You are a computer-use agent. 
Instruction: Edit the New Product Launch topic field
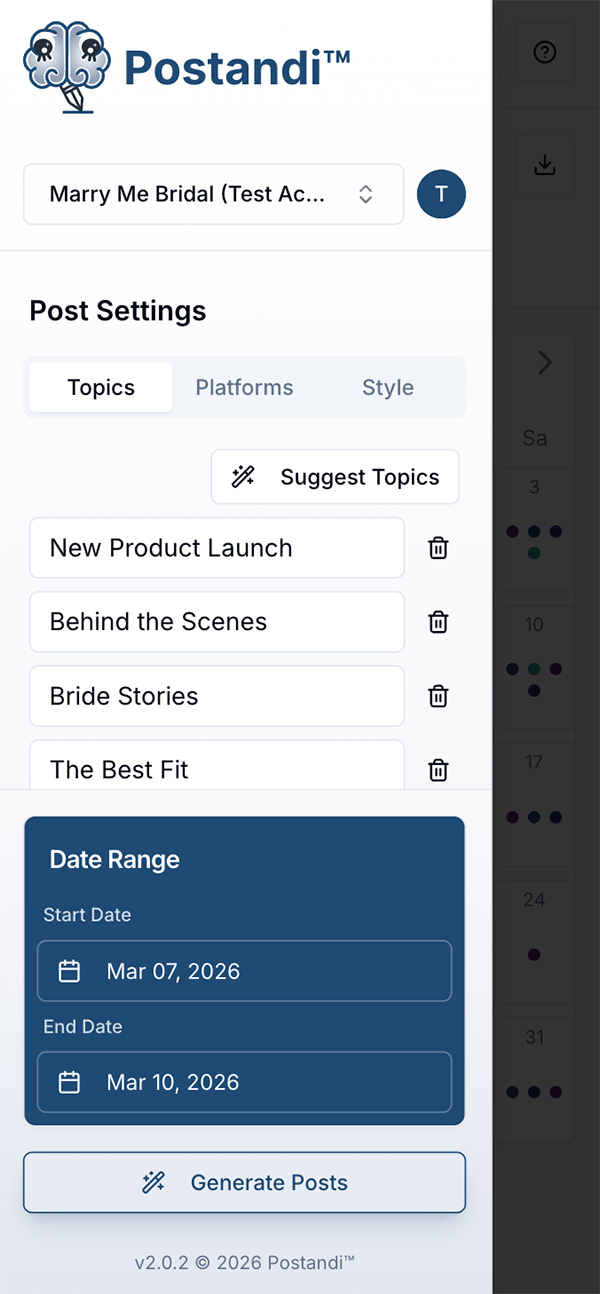click(217, 548)
